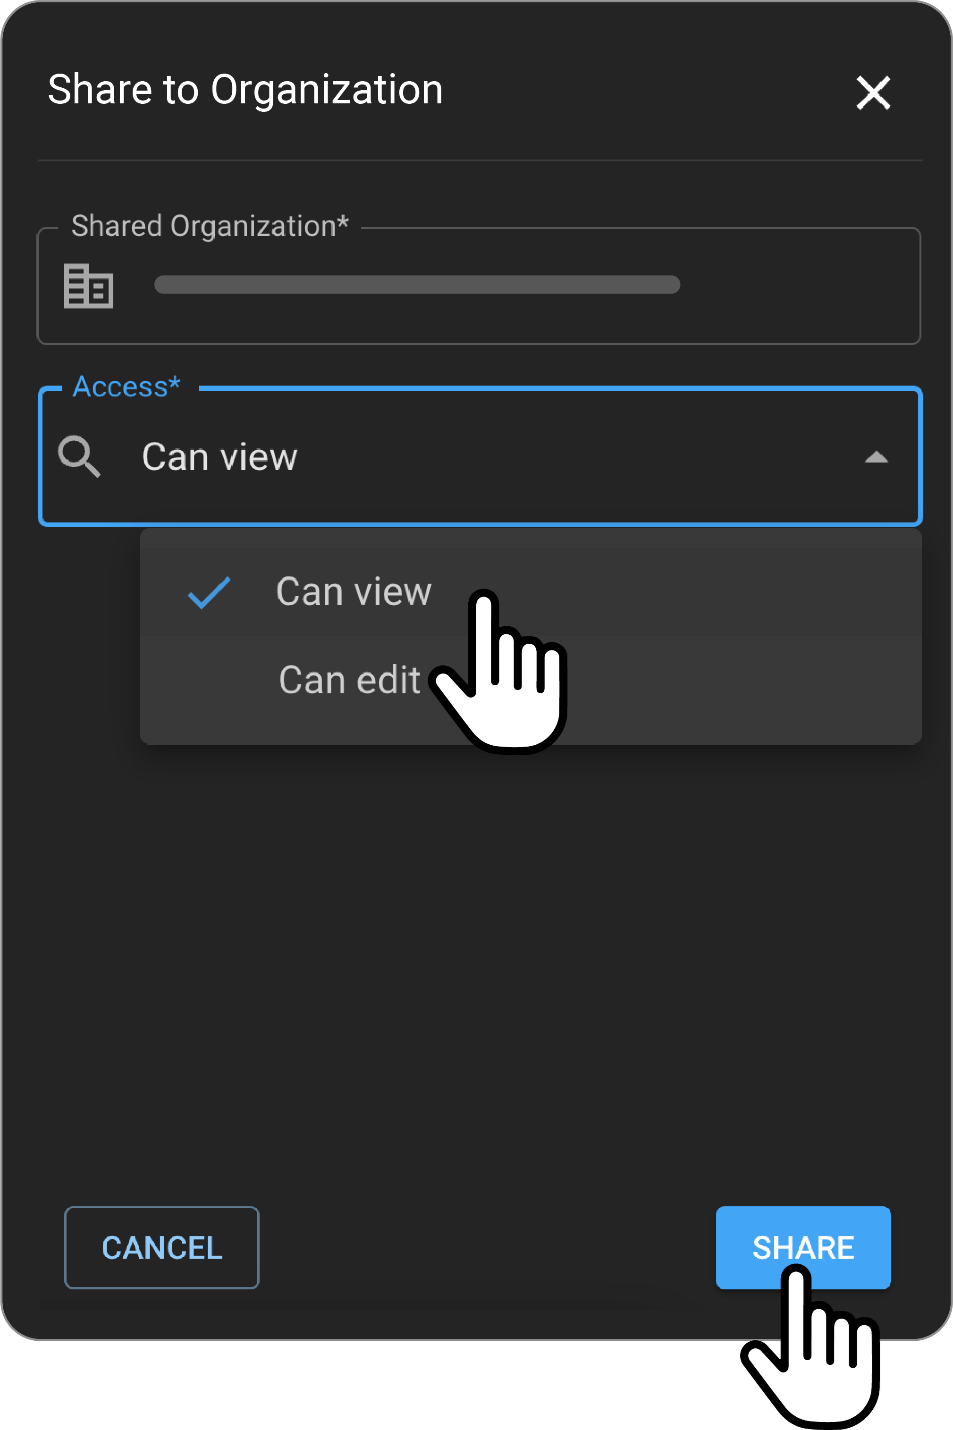Close the Share to Organization dialog
The width and height of the screenshot is (953, 1430).
pyautogui.click(x=873, y=93)
